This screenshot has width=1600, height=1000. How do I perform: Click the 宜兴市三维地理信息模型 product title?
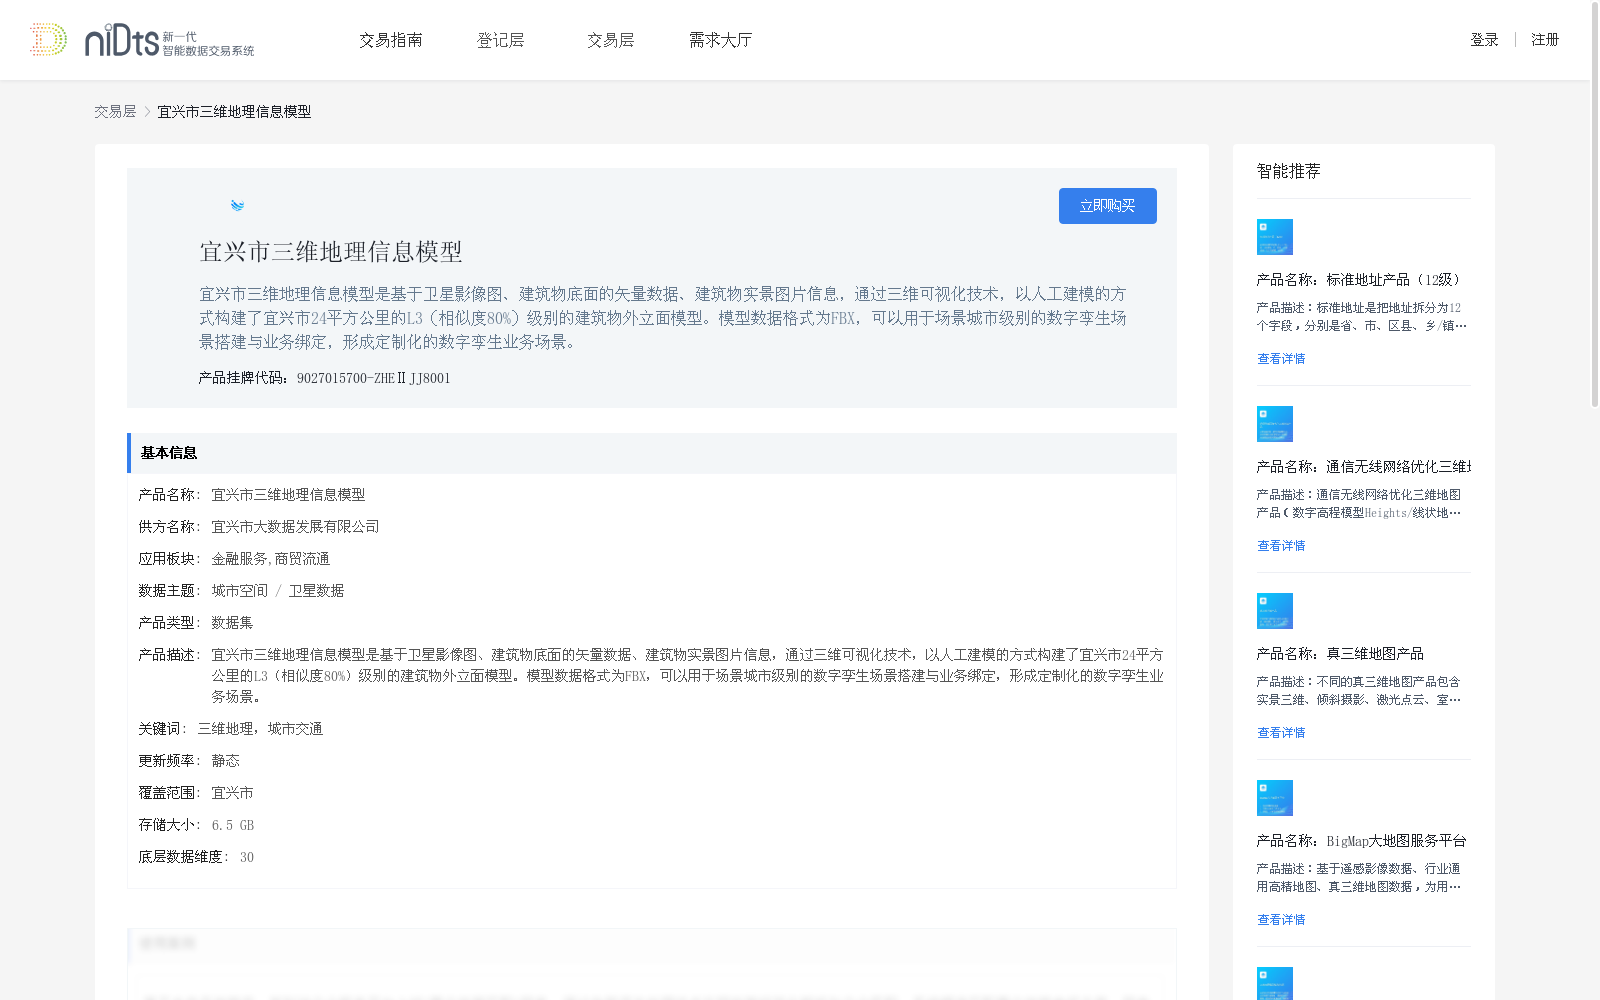click(x=331, y=252)
